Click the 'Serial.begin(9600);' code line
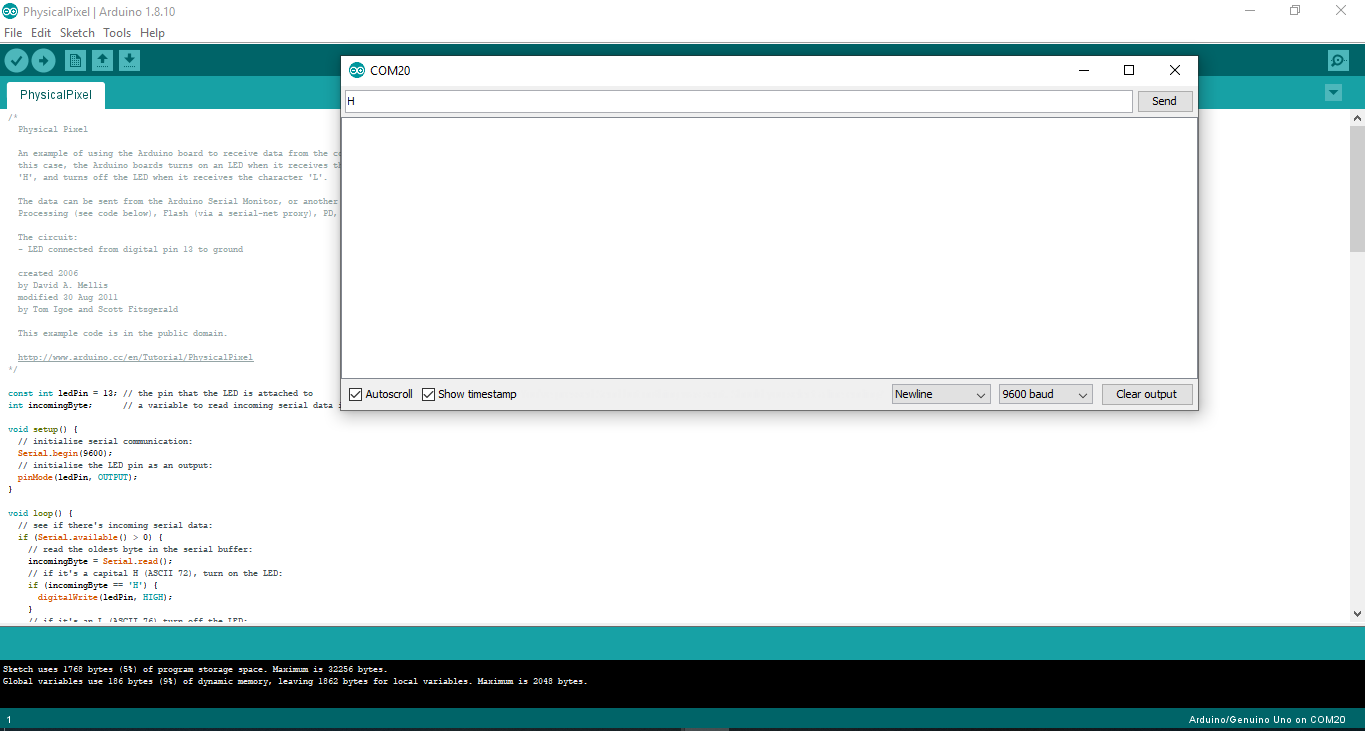 [x=65, y=453]
